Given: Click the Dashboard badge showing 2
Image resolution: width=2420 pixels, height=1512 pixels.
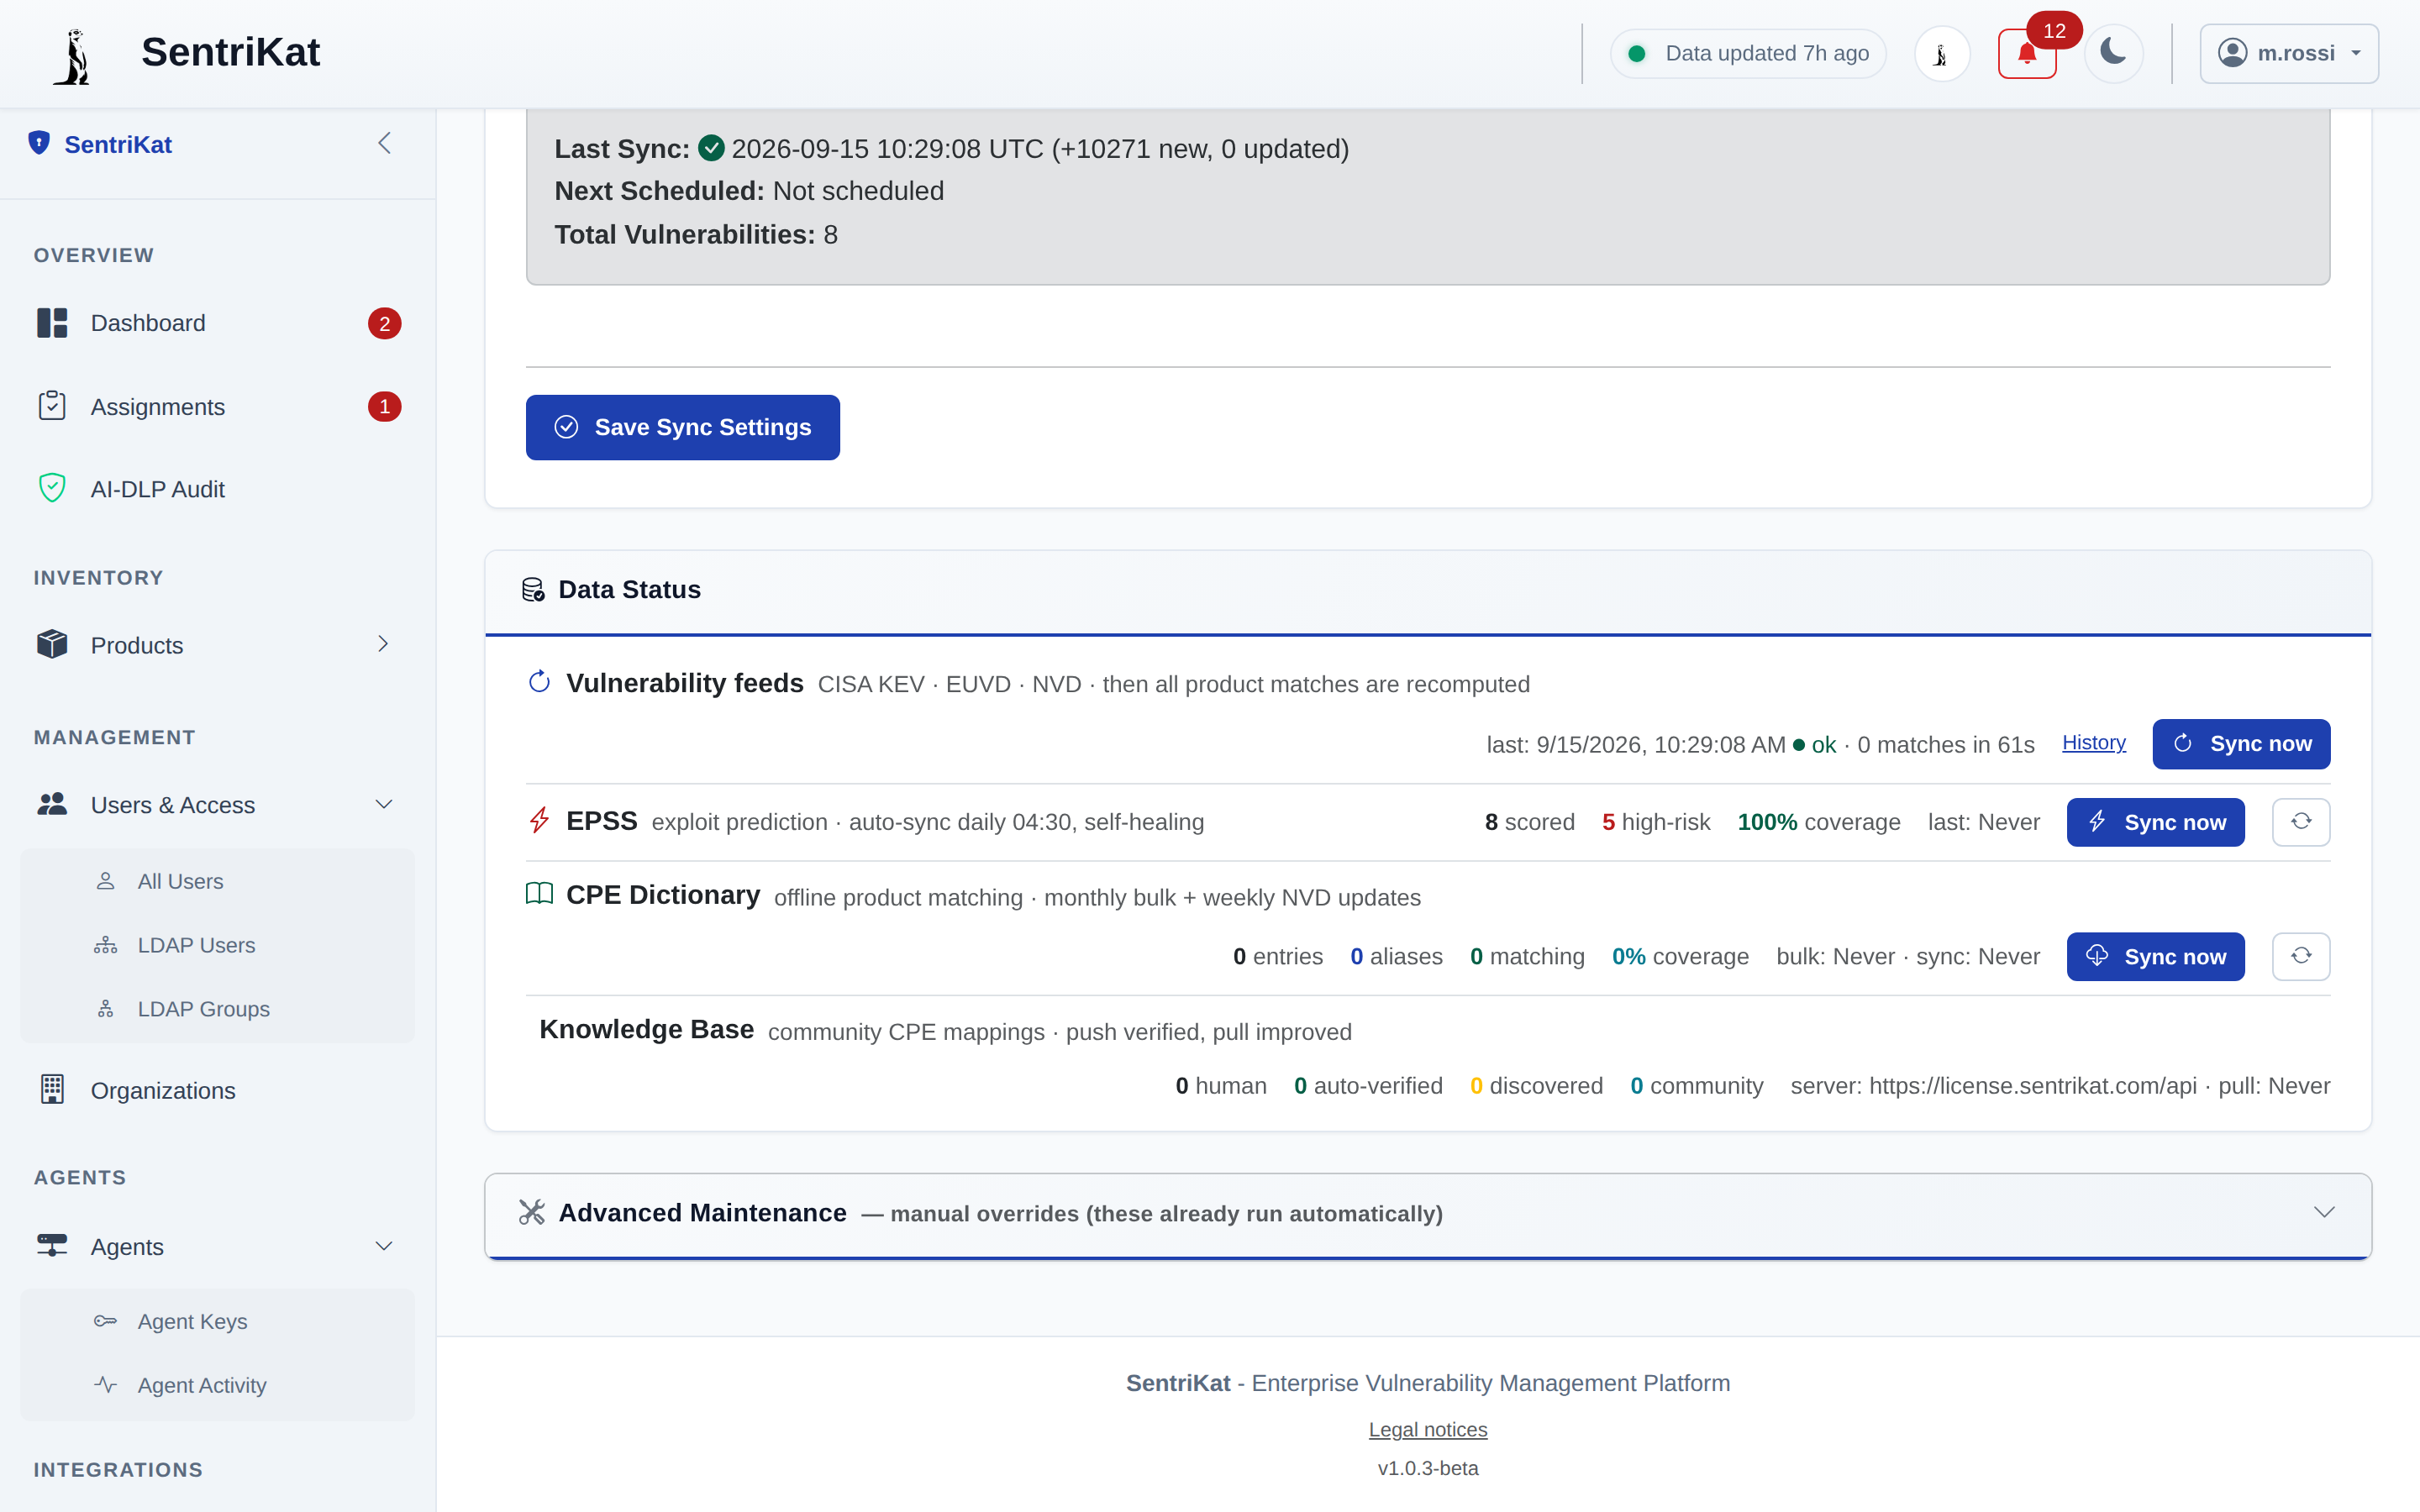Looking at the screenshot, I should pos(385,323).
